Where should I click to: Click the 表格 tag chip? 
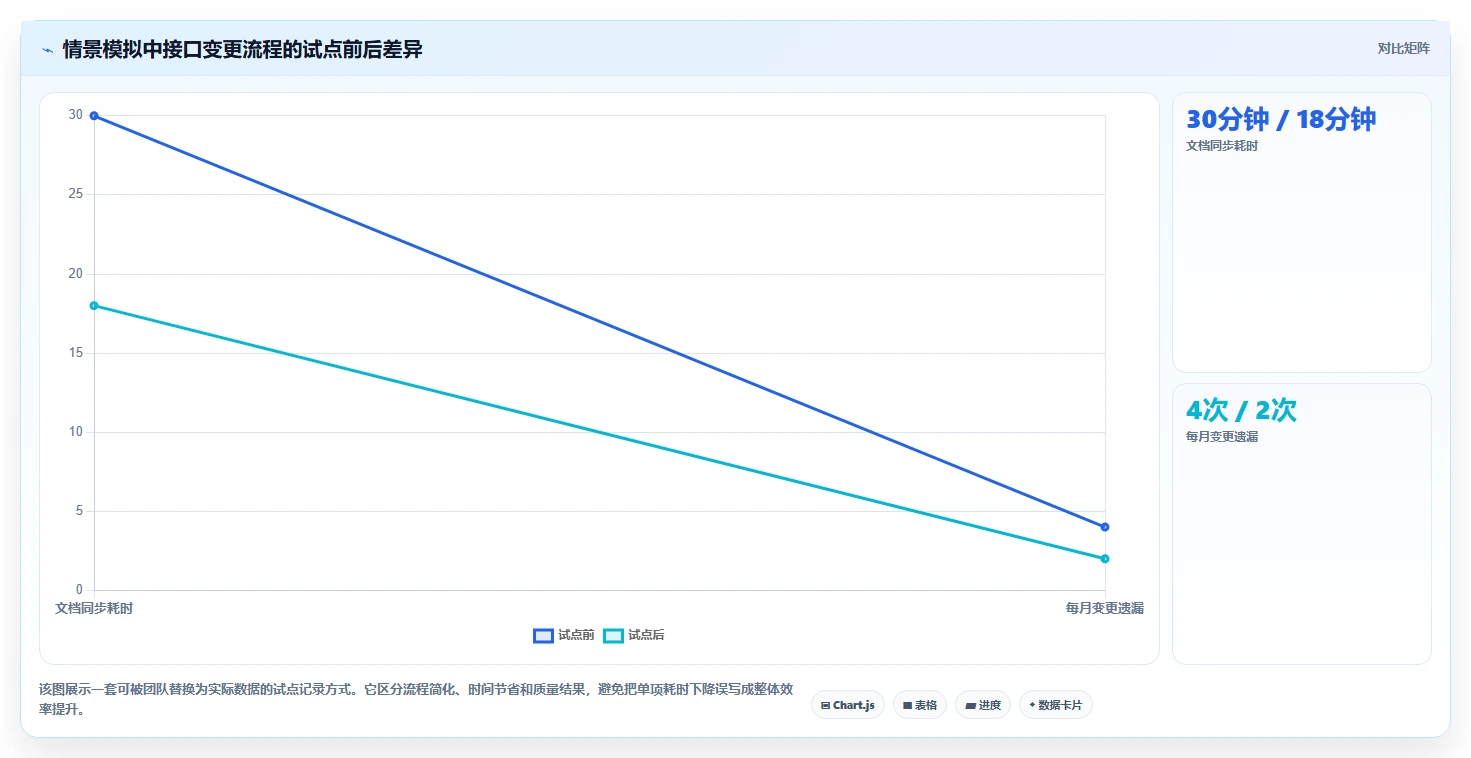pos(919,705)
